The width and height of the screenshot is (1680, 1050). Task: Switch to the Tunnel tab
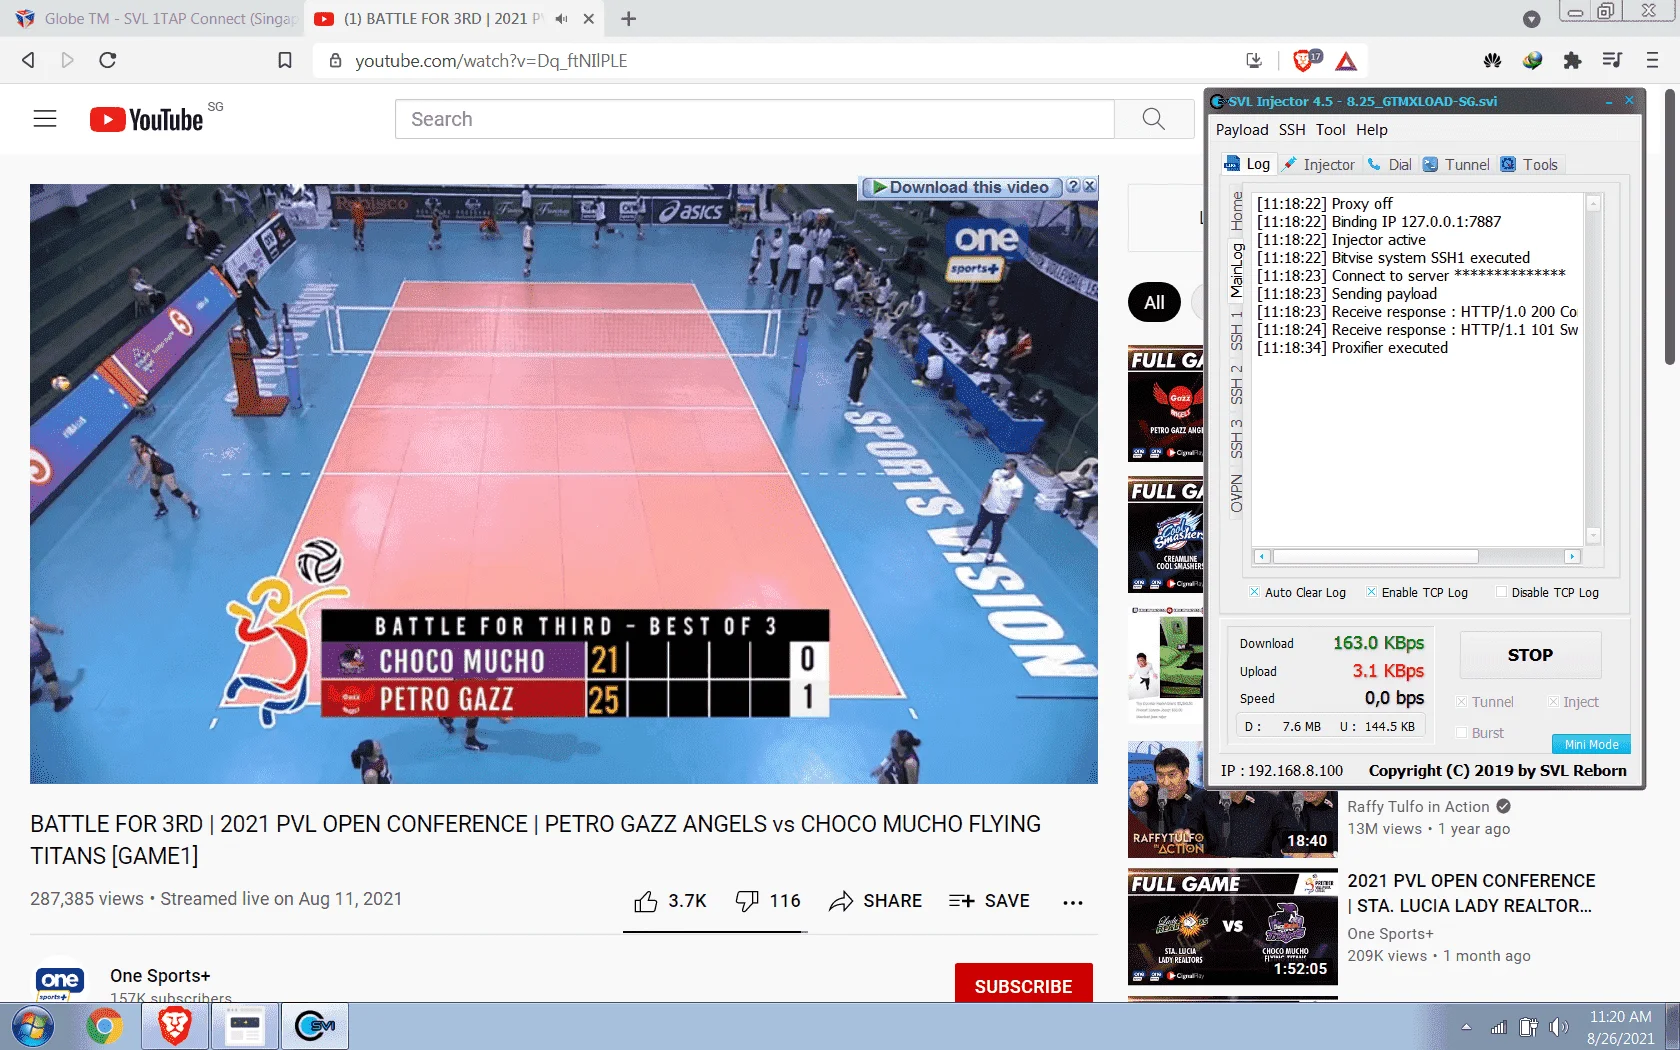coord(1456,165)
